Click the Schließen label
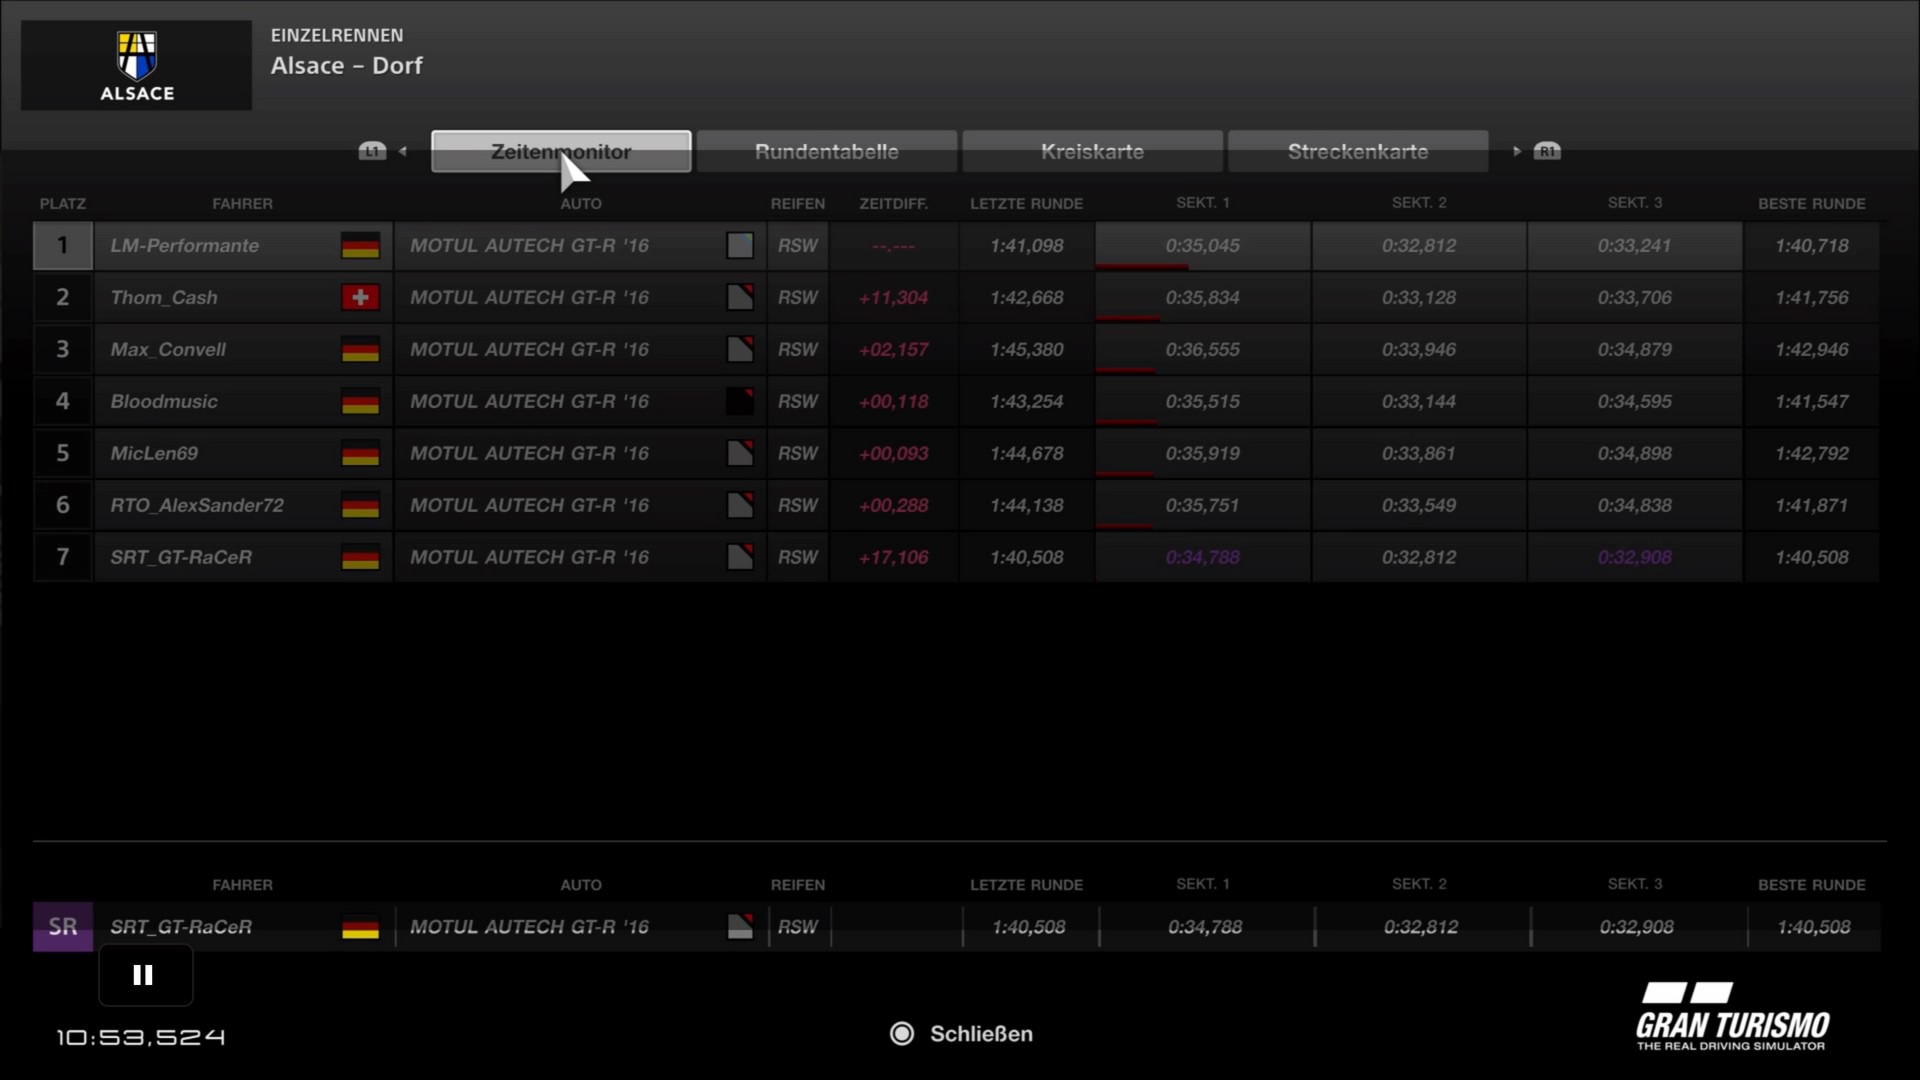Image resolution: width=1920 pixels, height=1080 pixels. (981, 1034)
